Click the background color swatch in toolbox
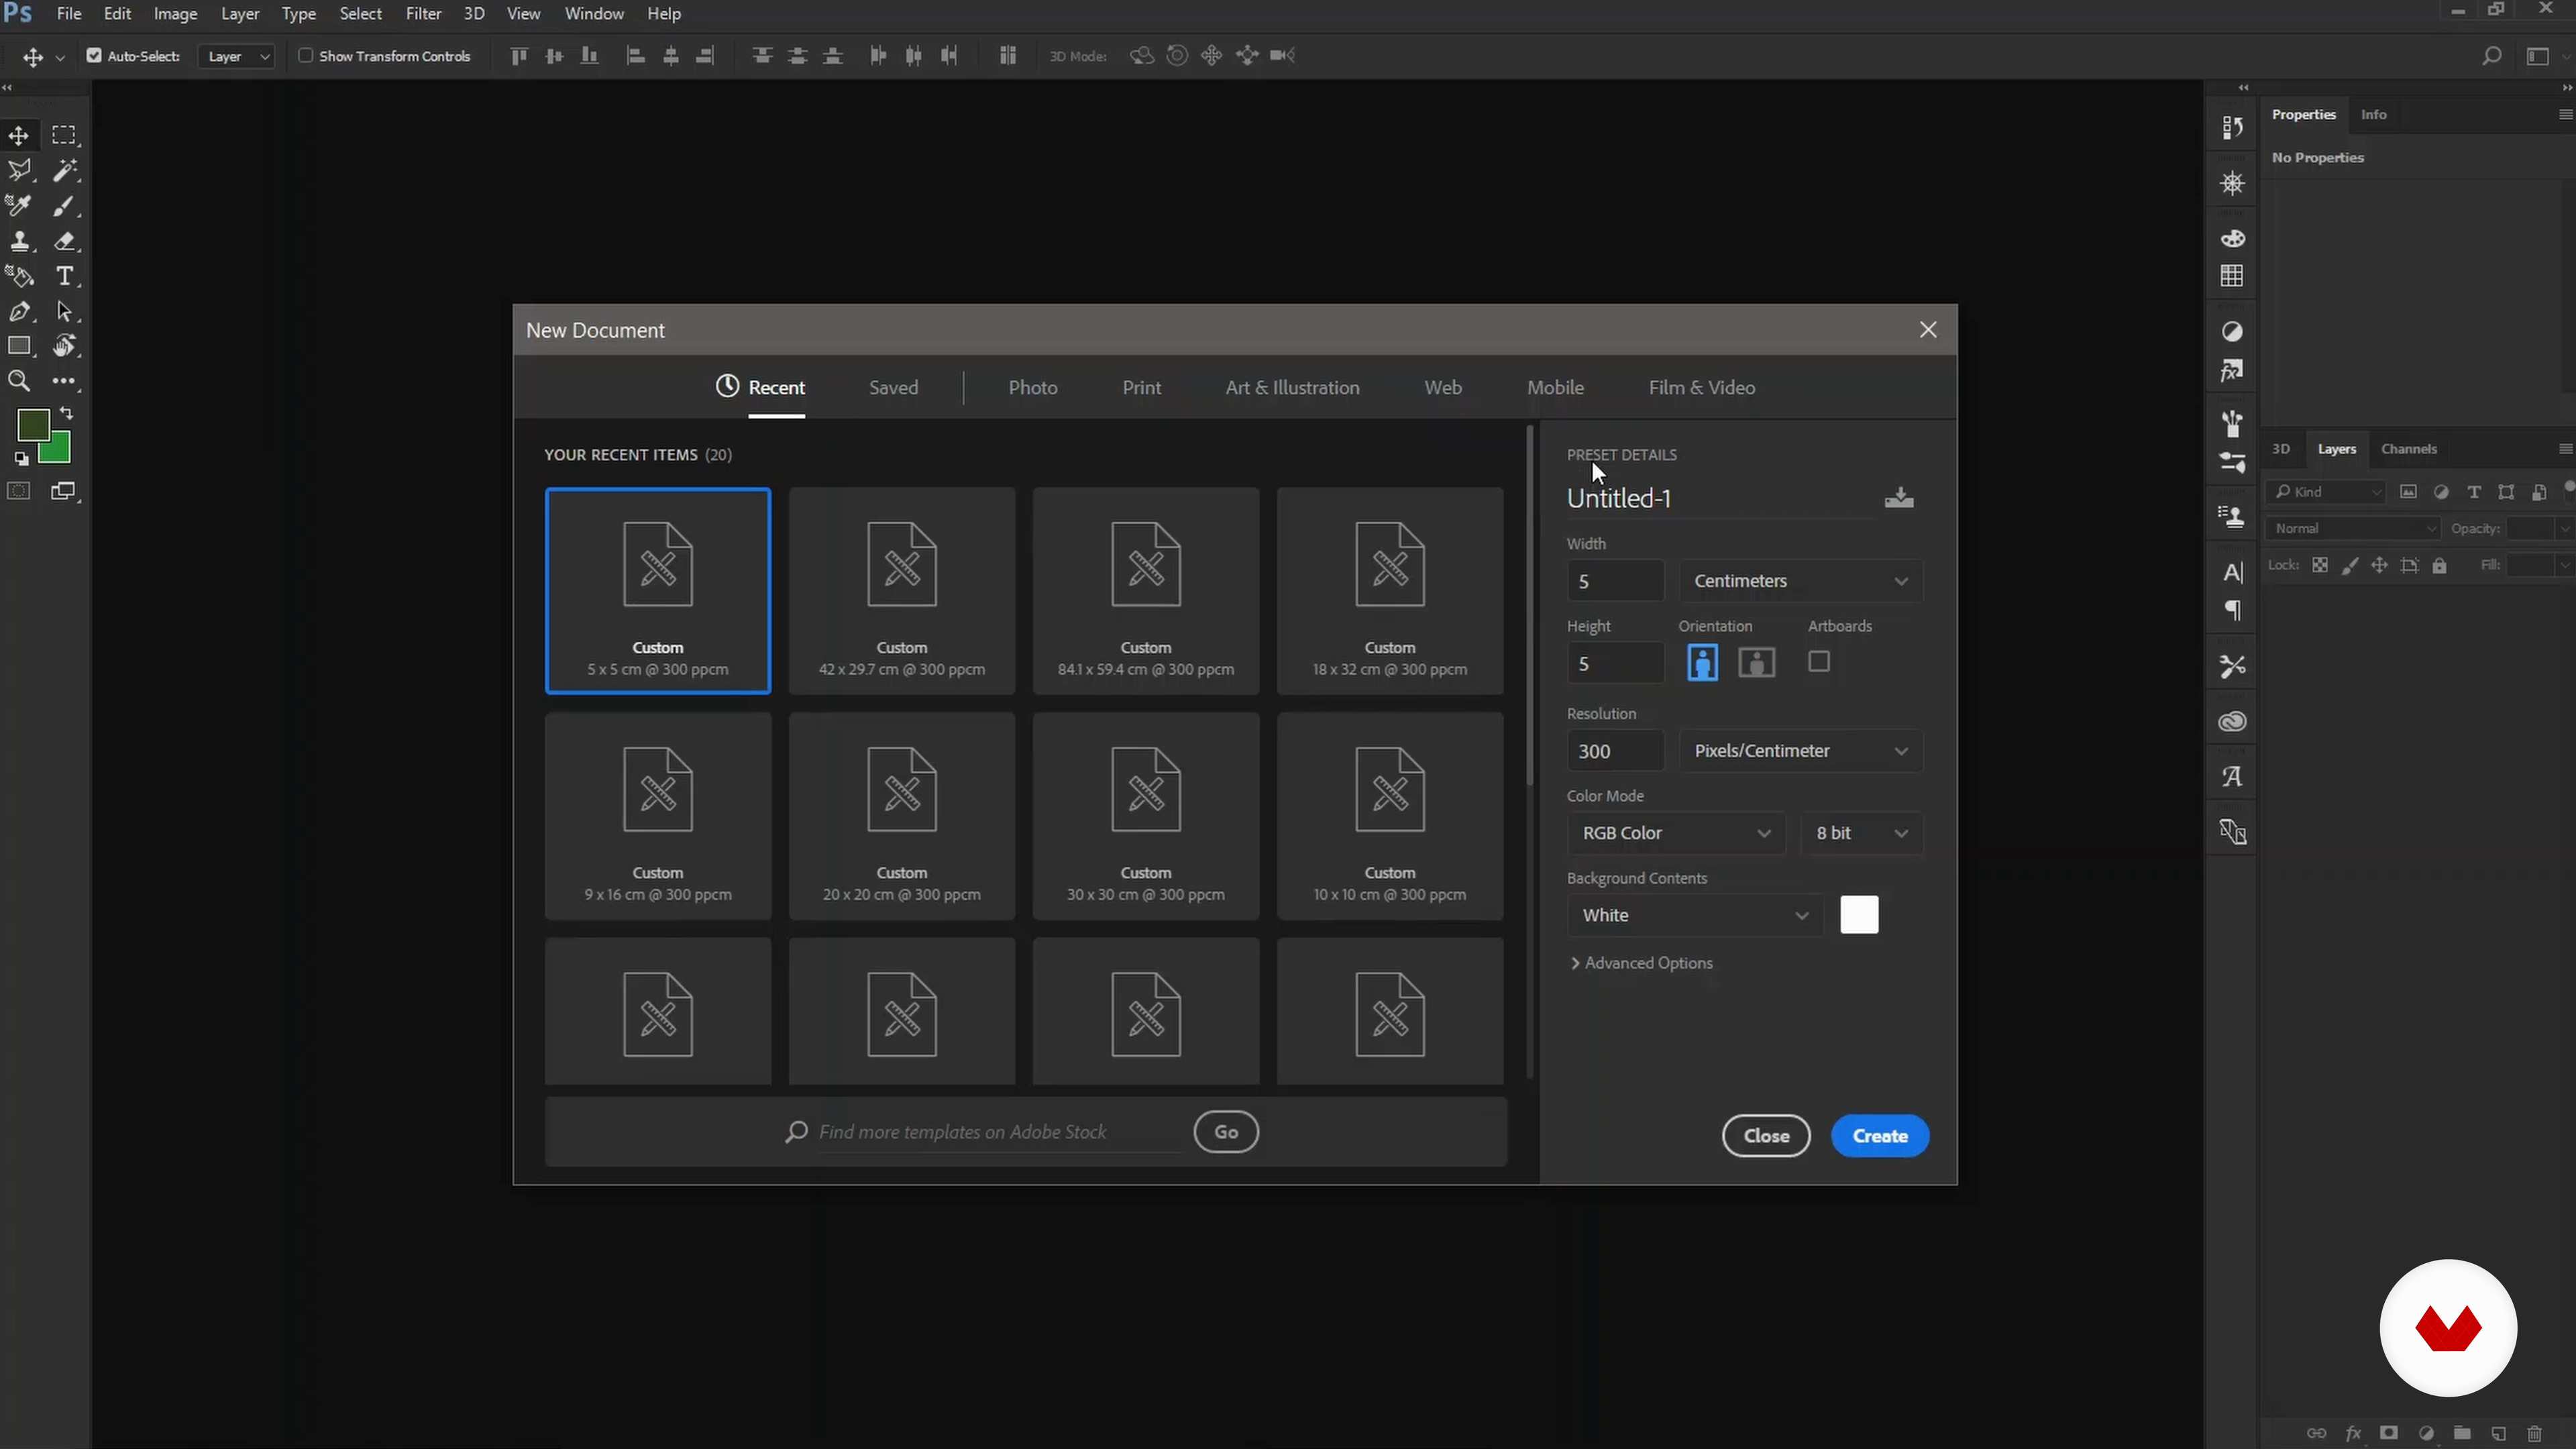Viewport: 2576px width, 1449px height. 59,453
